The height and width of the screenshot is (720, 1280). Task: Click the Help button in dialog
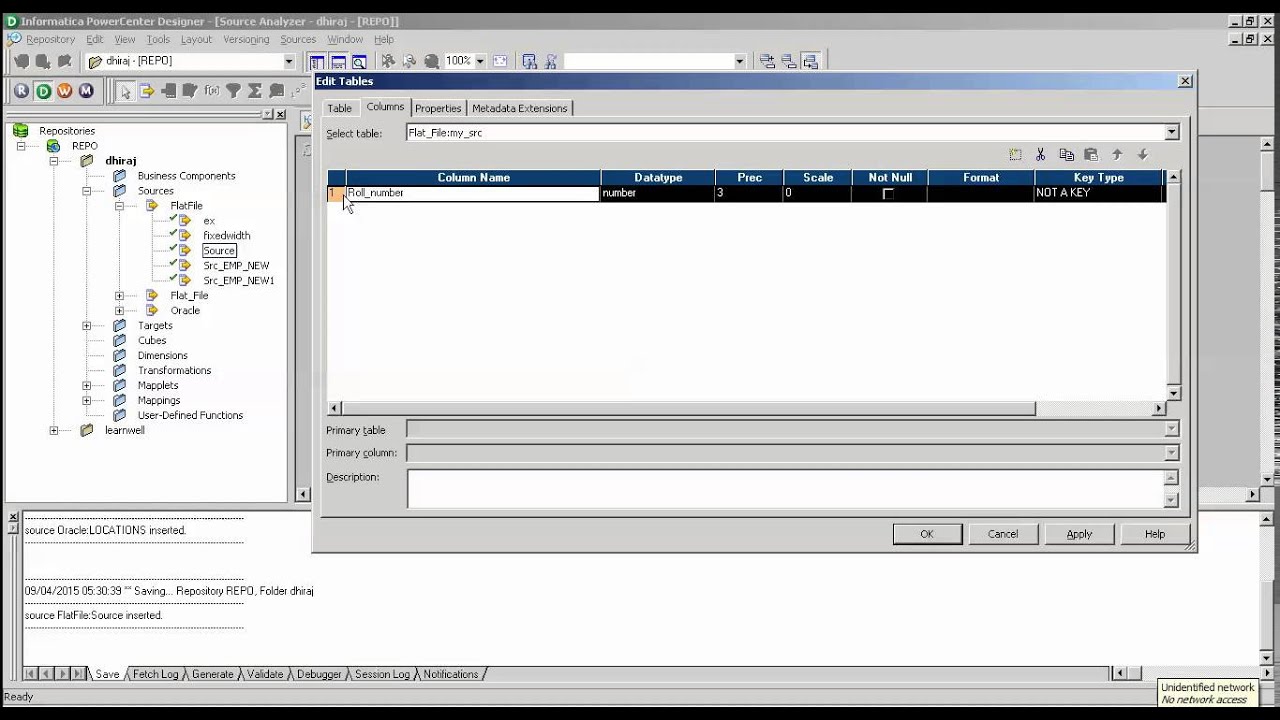point(1155,534)
